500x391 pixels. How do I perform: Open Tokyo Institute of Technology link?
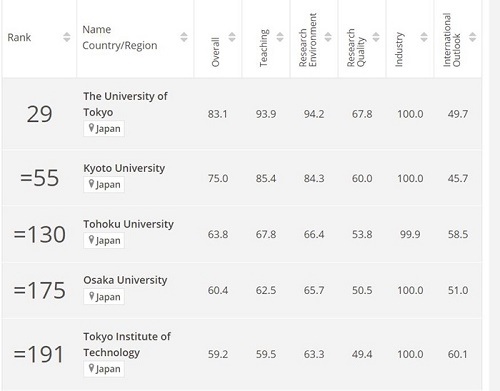tap(127, 344)
